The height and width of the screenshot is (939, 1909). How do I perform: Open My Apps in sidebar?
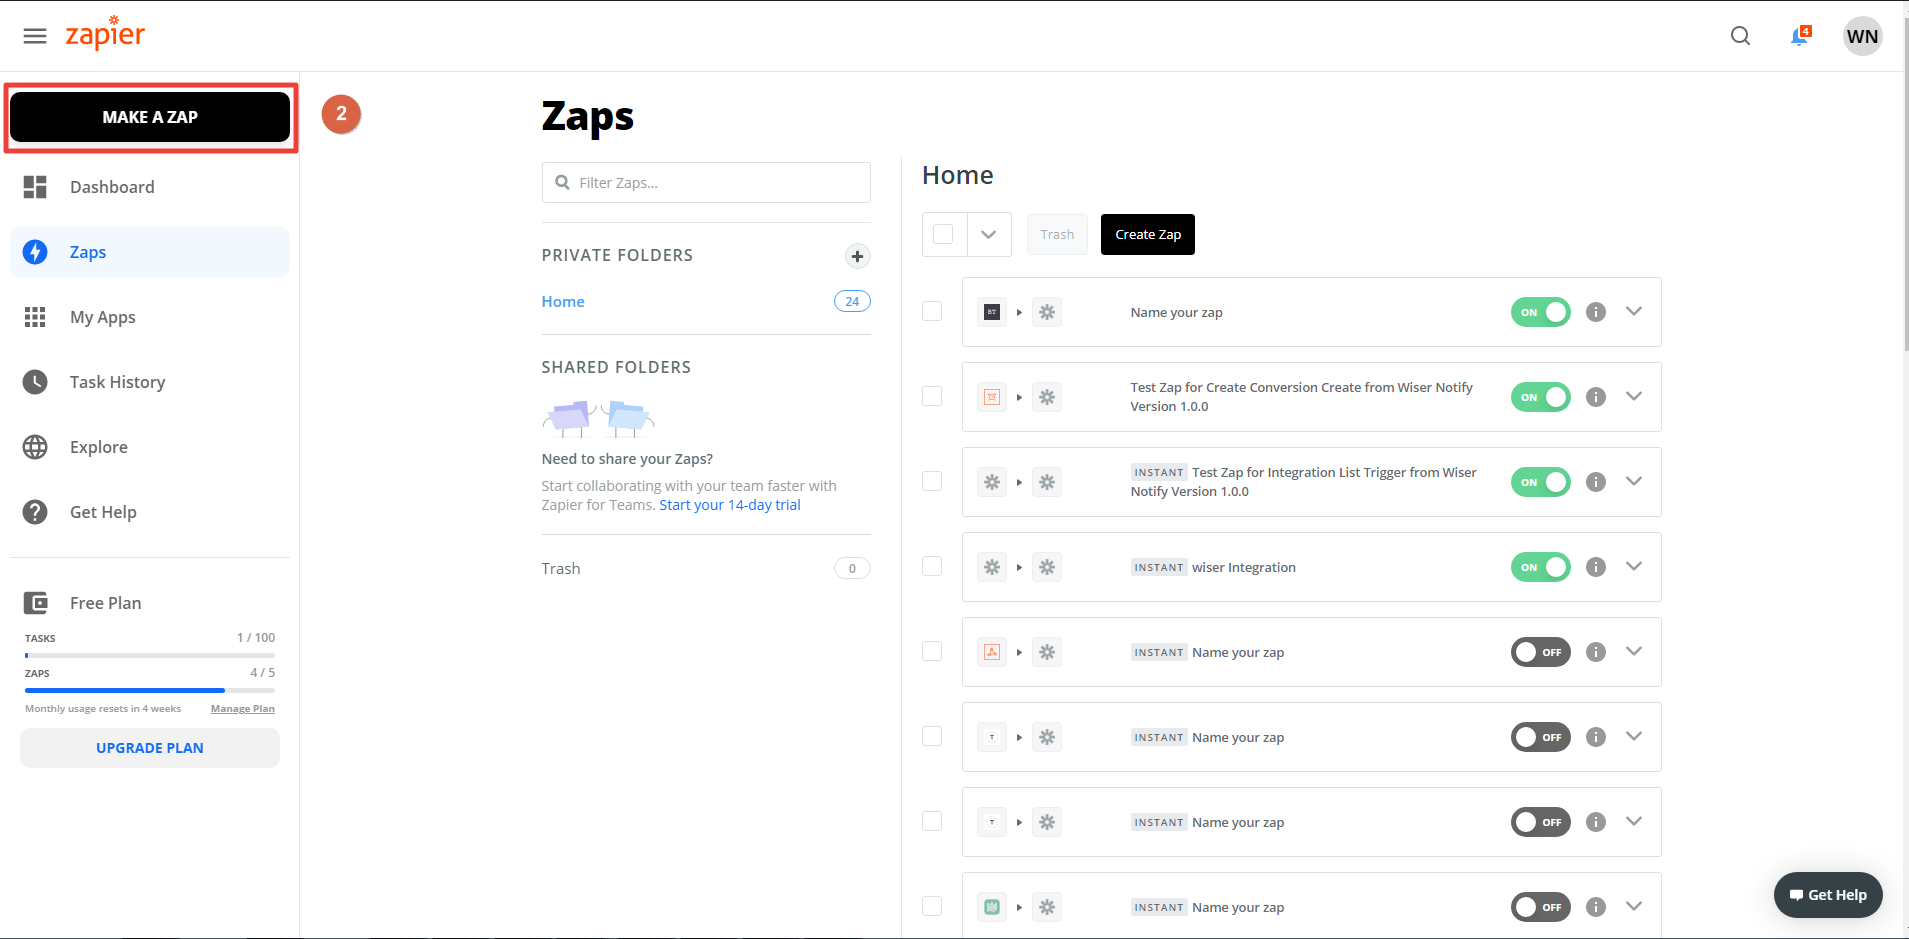pos(150,317)
